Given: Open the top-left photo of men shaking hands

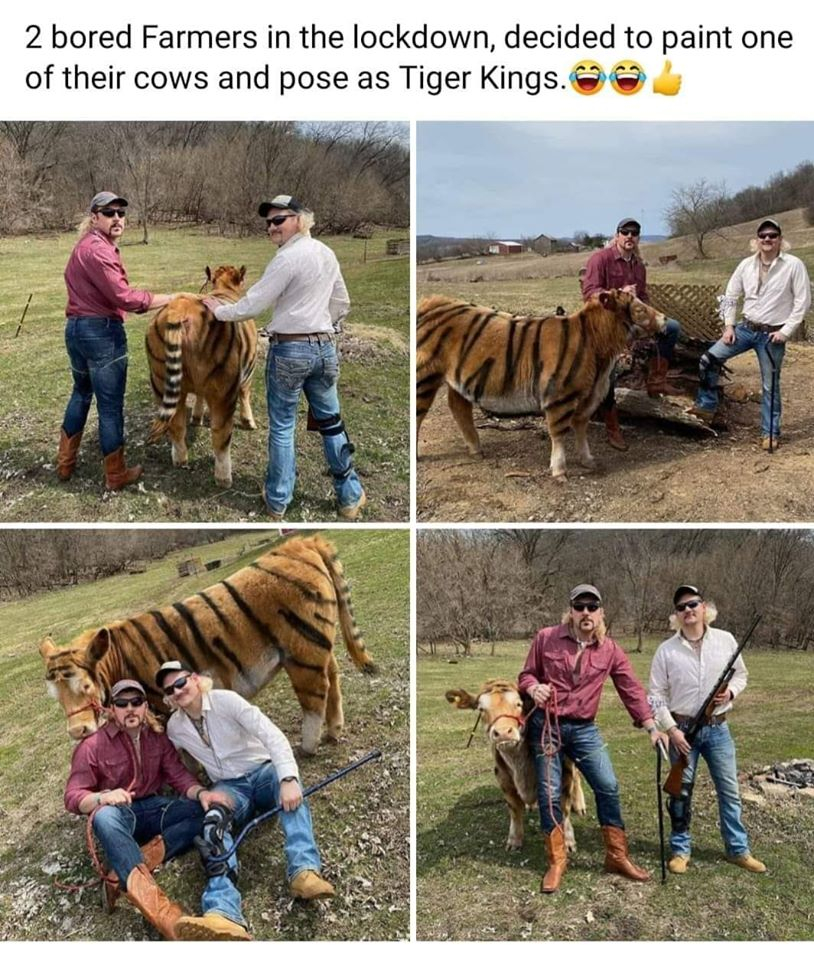Looking at the screenshot, I should (x=204, y=320).
